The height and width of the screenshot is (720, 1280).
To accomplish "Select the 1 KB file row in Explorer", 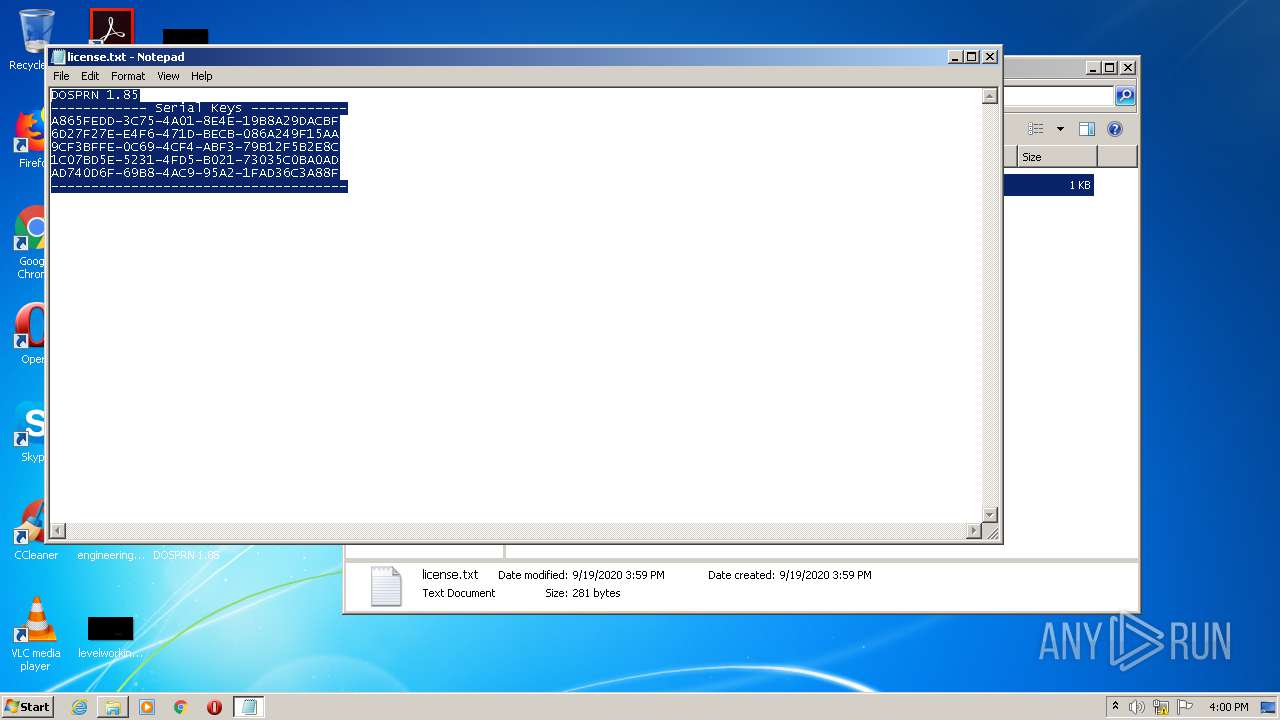I will coord(1049,185).
